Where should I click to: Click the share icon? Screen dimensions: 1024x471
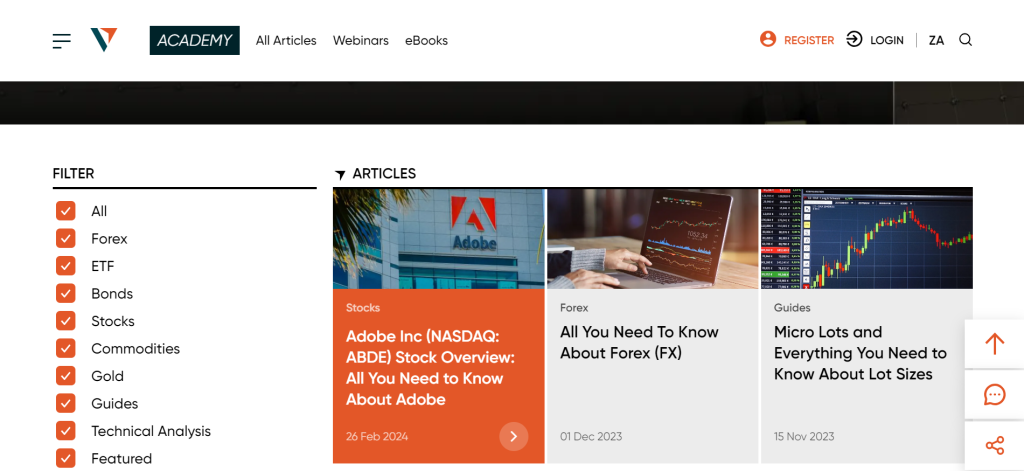(x=994, y=446)
